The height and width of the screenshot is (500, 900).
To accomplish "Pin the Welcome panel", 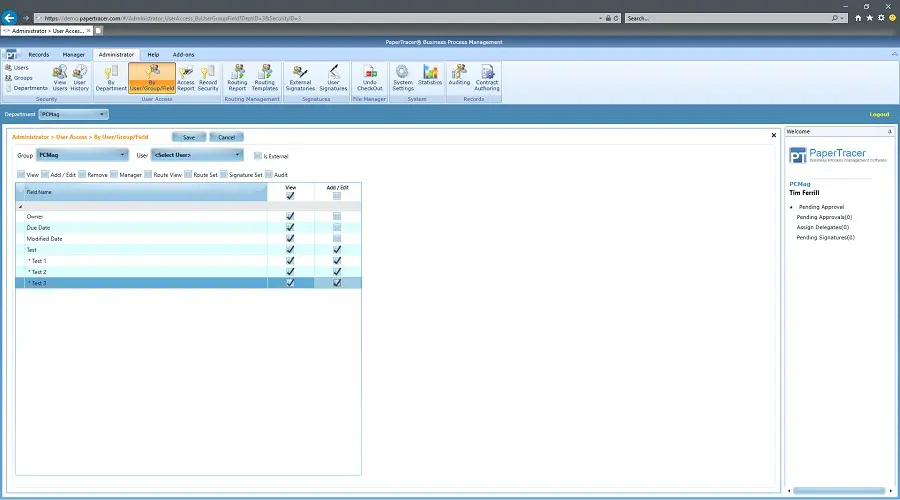I will pyautogui.click(x=890, y=131).
